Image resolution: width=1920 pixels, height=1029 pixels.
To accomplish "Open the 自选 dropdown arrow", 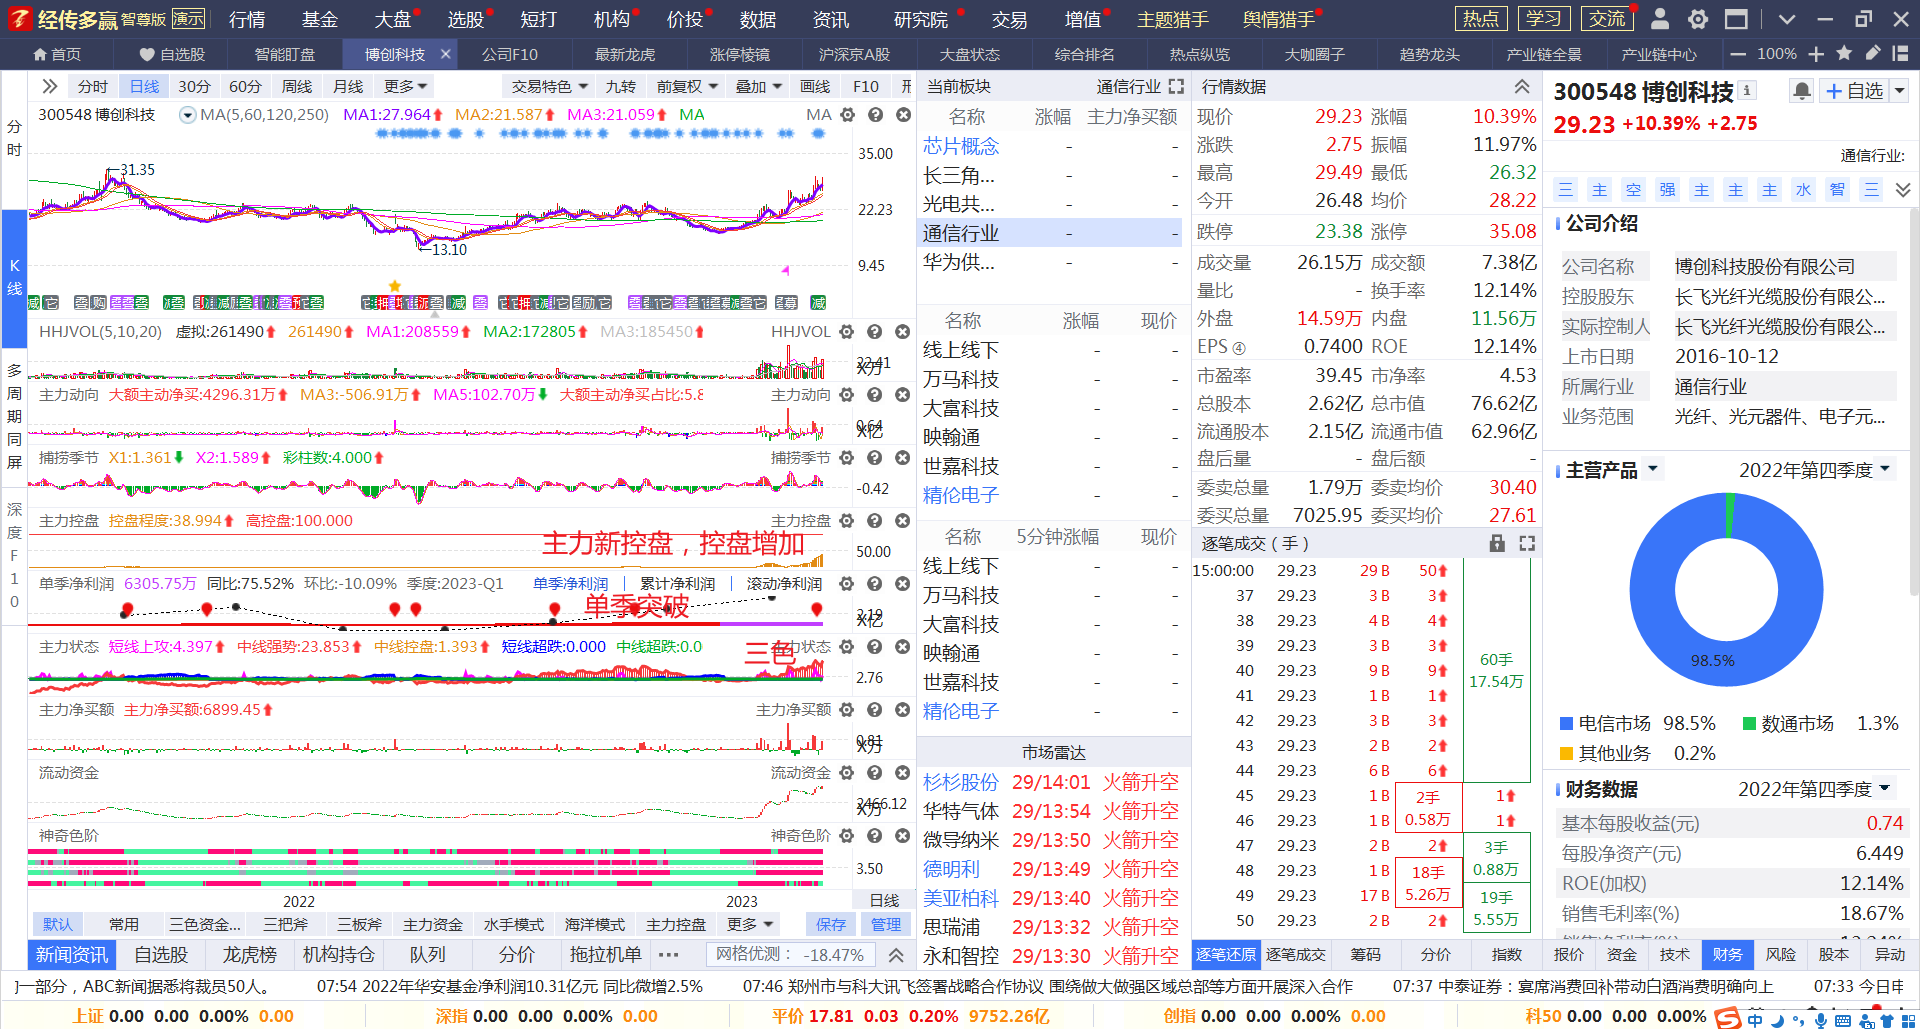I will pos(1900,91).
